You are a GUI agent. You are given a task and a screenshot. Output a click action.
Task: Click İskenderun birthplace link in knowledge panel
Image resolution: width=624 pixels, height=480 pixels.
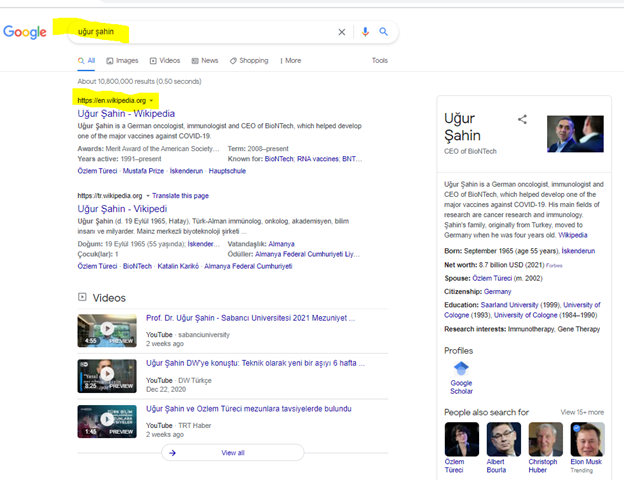[x=578, y=251]
